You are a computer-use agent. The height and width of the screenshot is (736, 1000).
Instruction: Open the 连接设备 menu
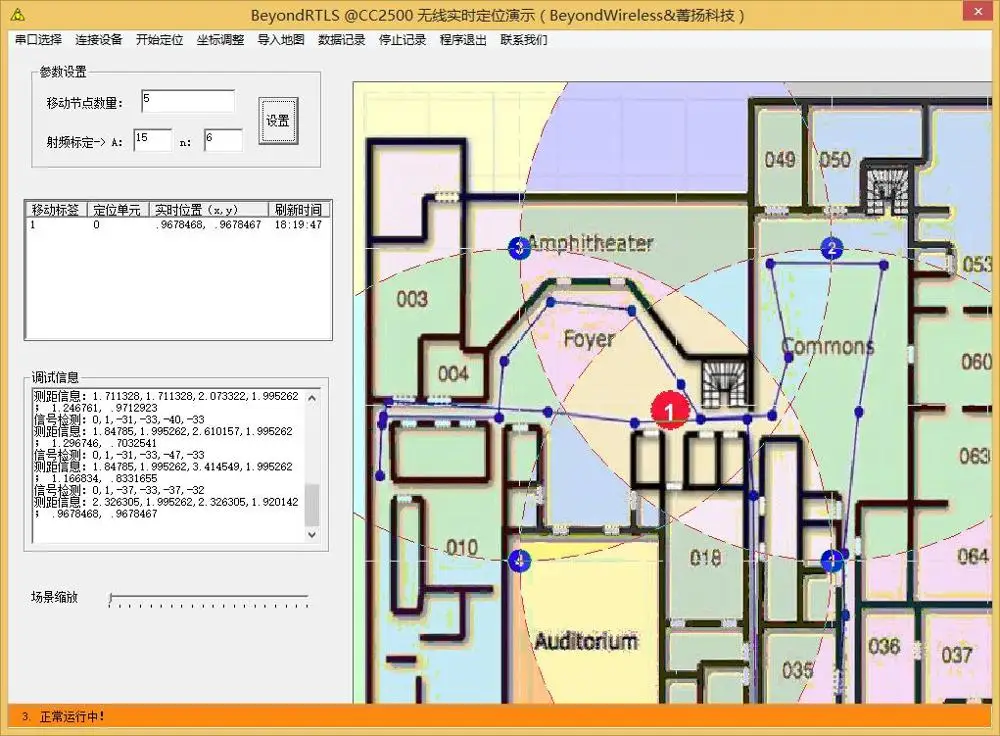[99, 40]
